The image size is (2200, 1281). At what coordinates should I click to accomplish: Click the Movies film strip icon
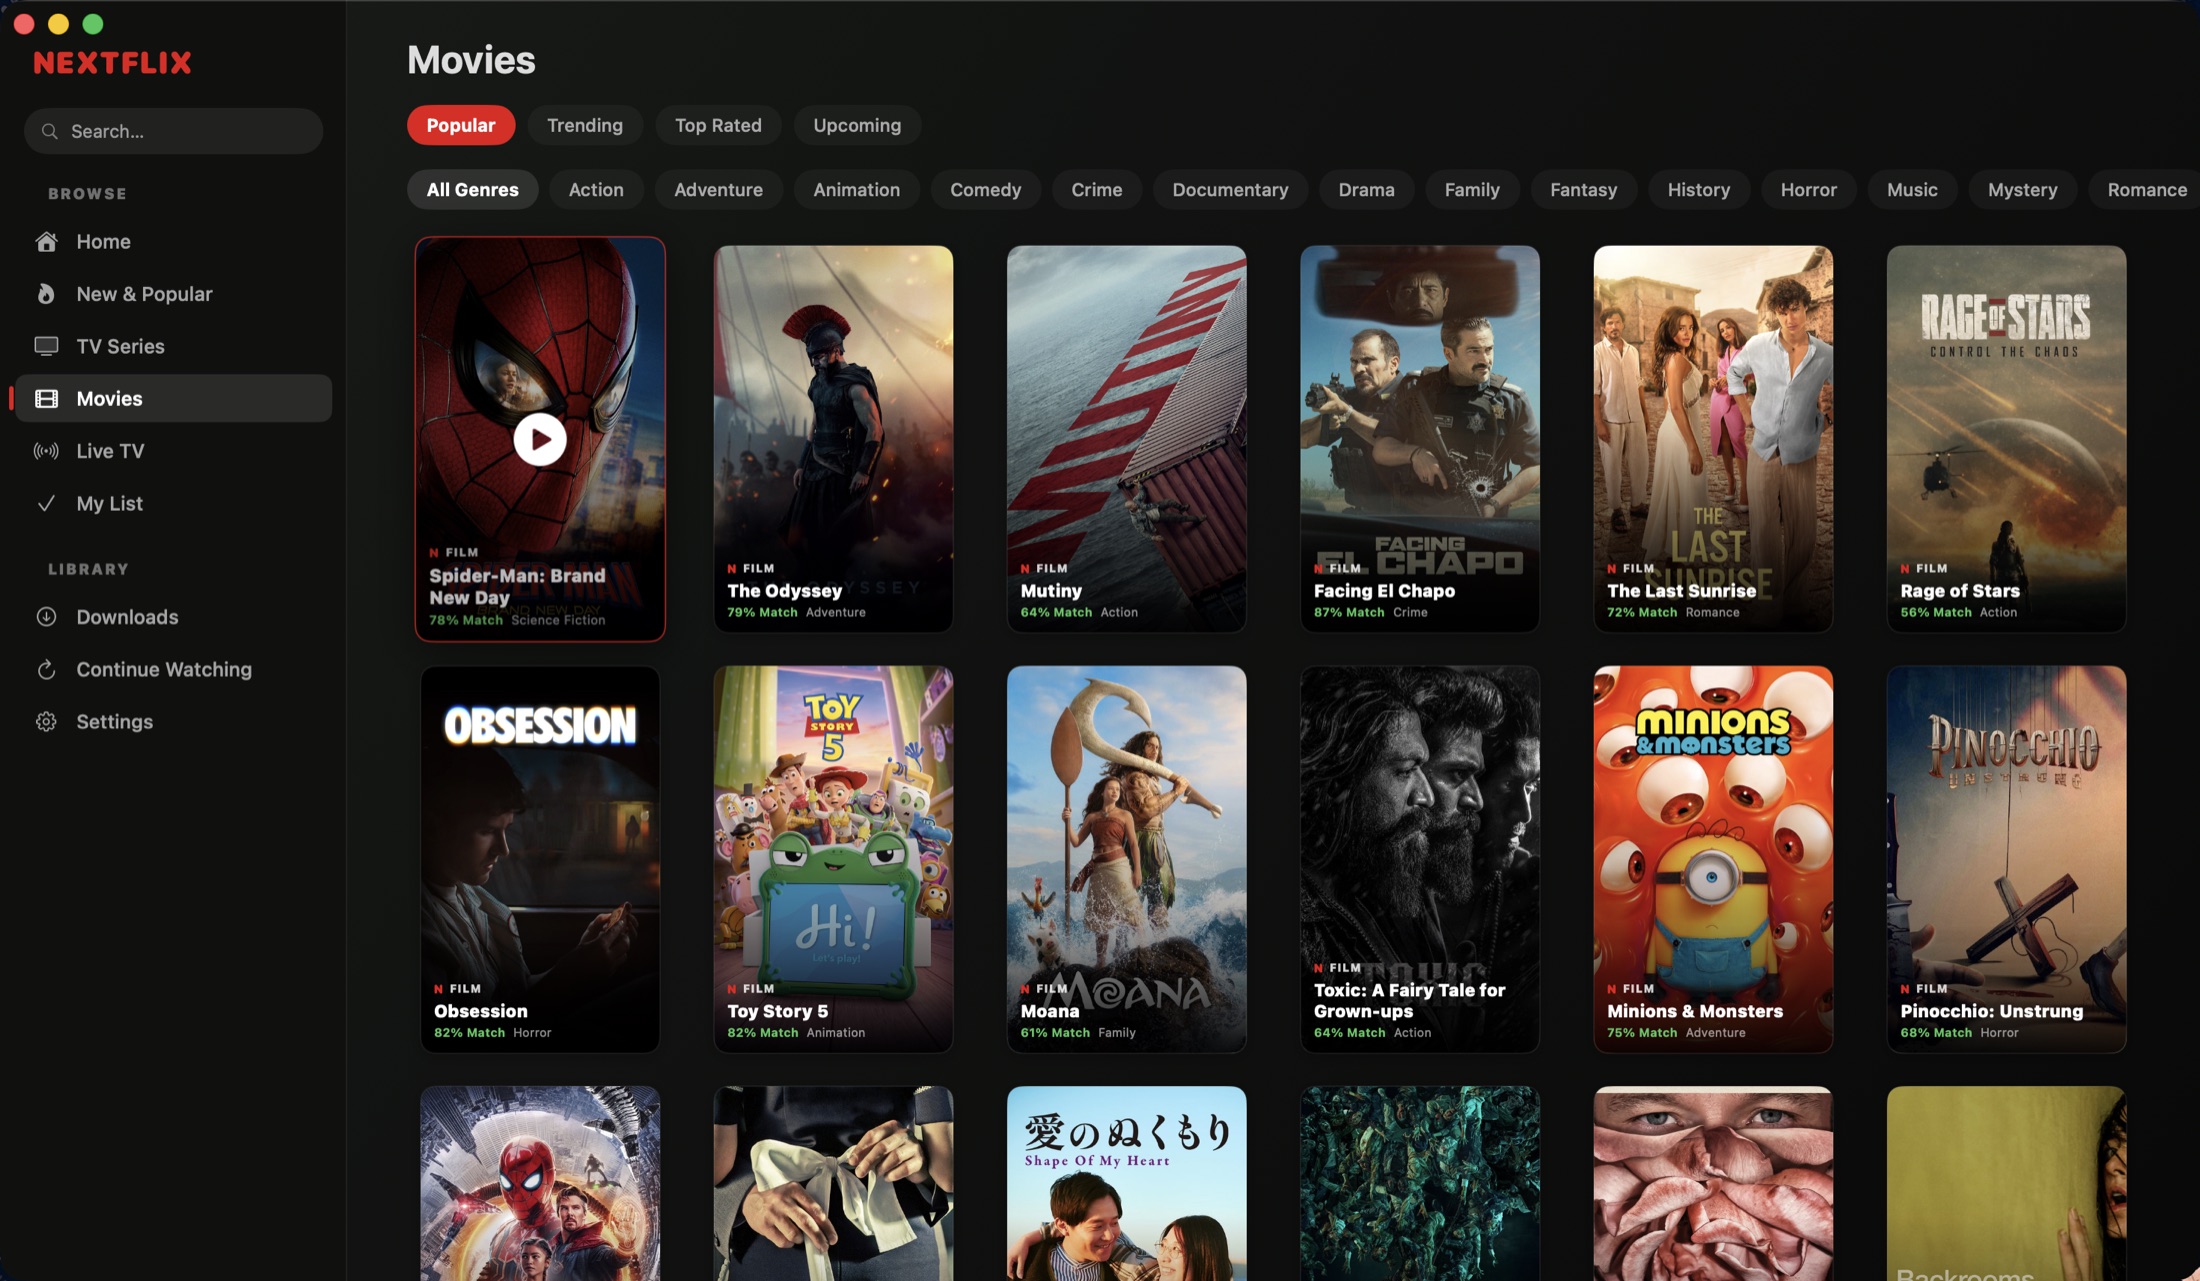tap(46, 398)
